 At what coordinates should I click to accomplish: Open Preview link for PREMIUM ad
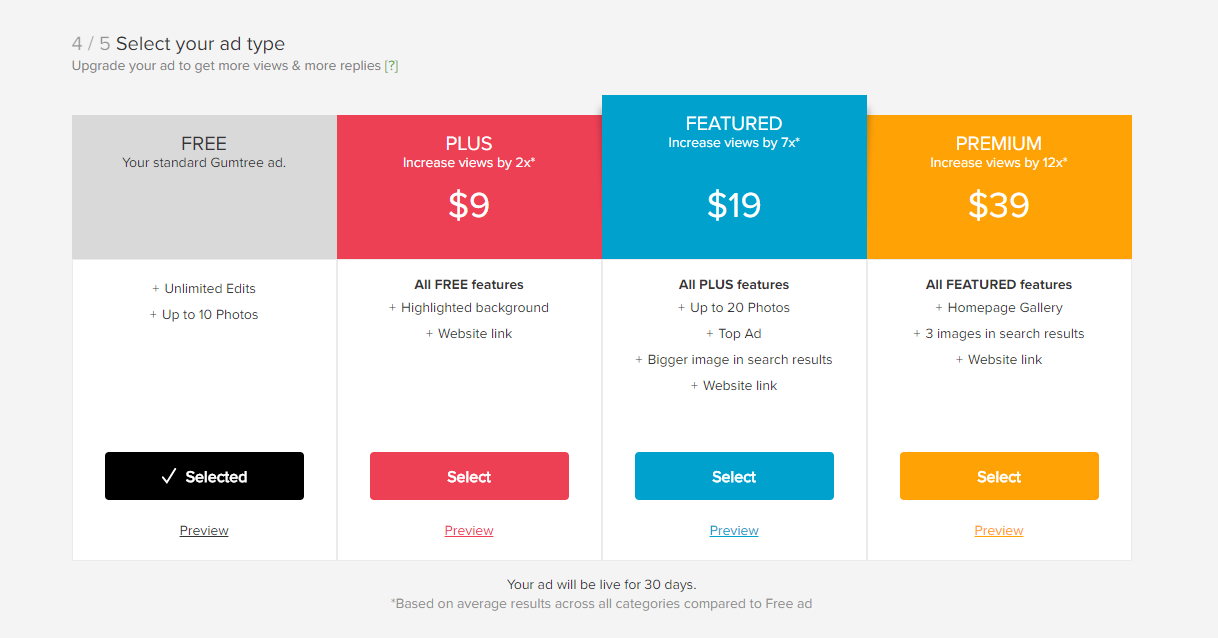(999, 531)
